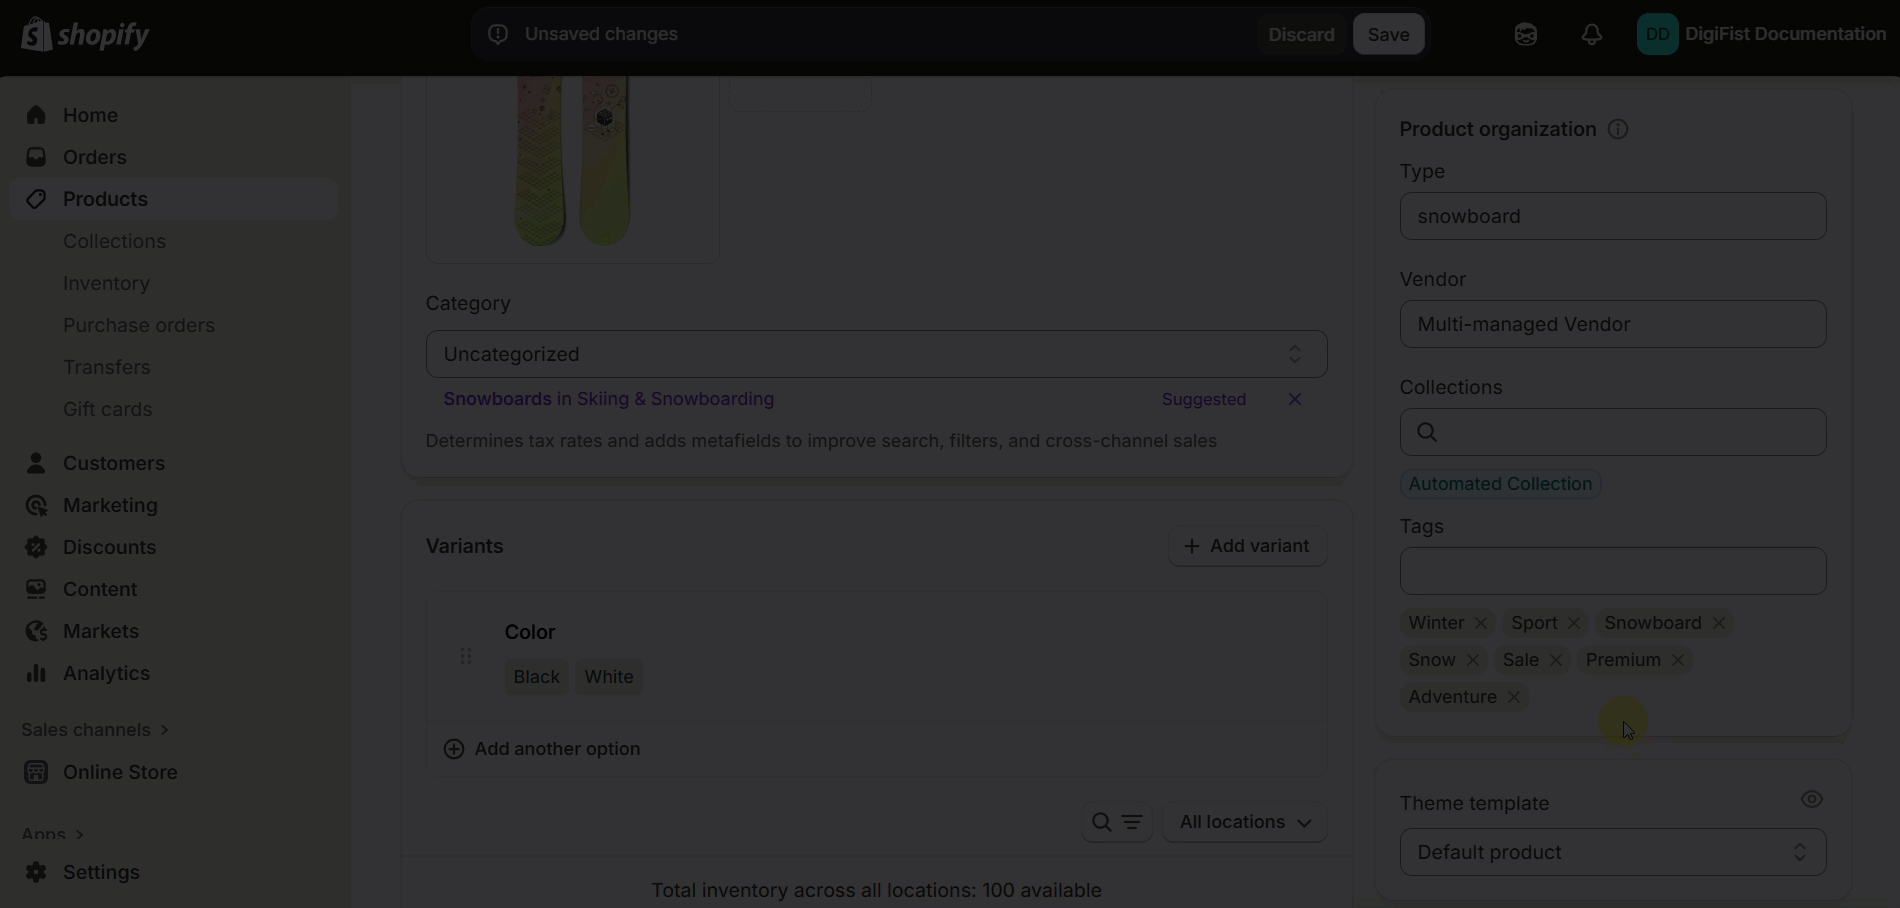Click the notifications bell icon
This screenshot has height=908, width=1900.
(x=1591, y=34)
